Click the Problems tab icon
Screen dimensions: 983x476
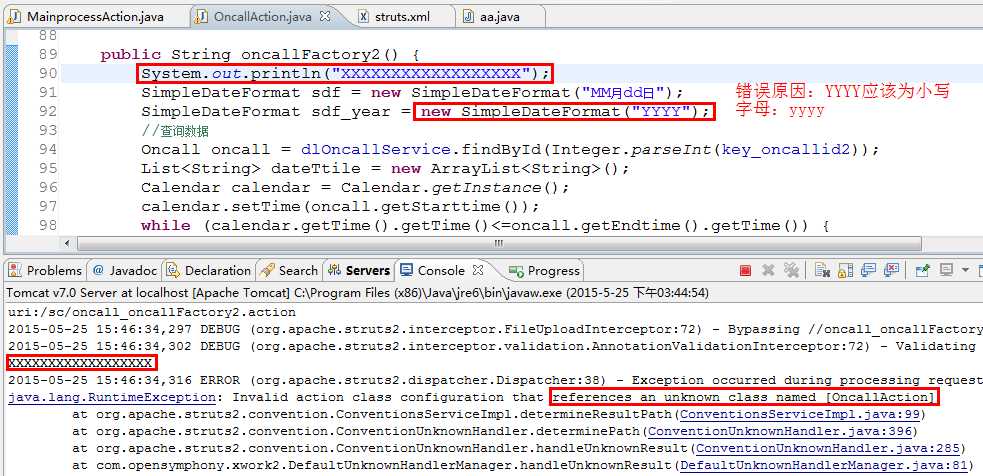point(16,271)
